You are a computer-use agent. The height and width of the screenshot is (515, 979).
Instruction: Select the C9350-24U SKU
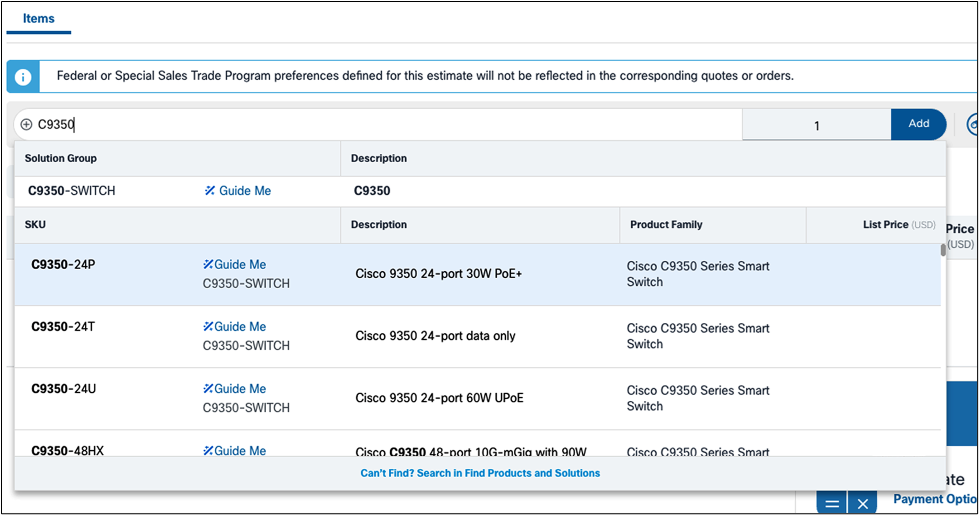(64, 389)
